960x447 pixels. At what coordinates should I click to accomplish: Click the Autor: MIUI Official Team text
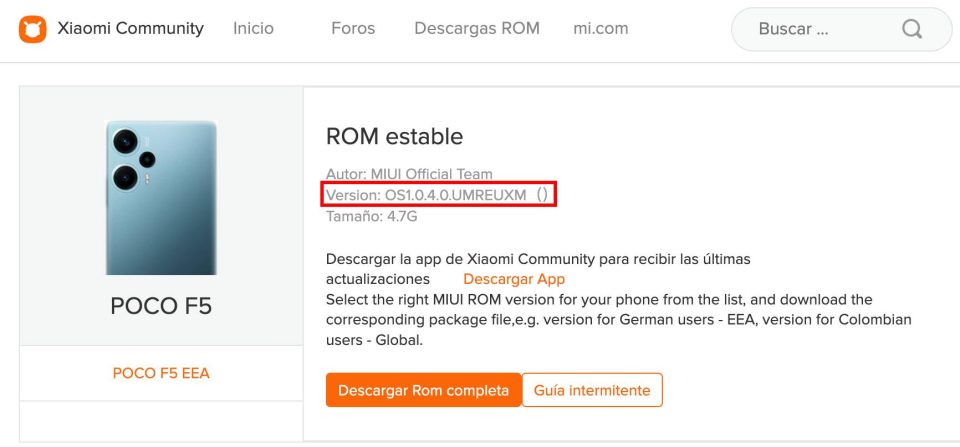(409, 174)
